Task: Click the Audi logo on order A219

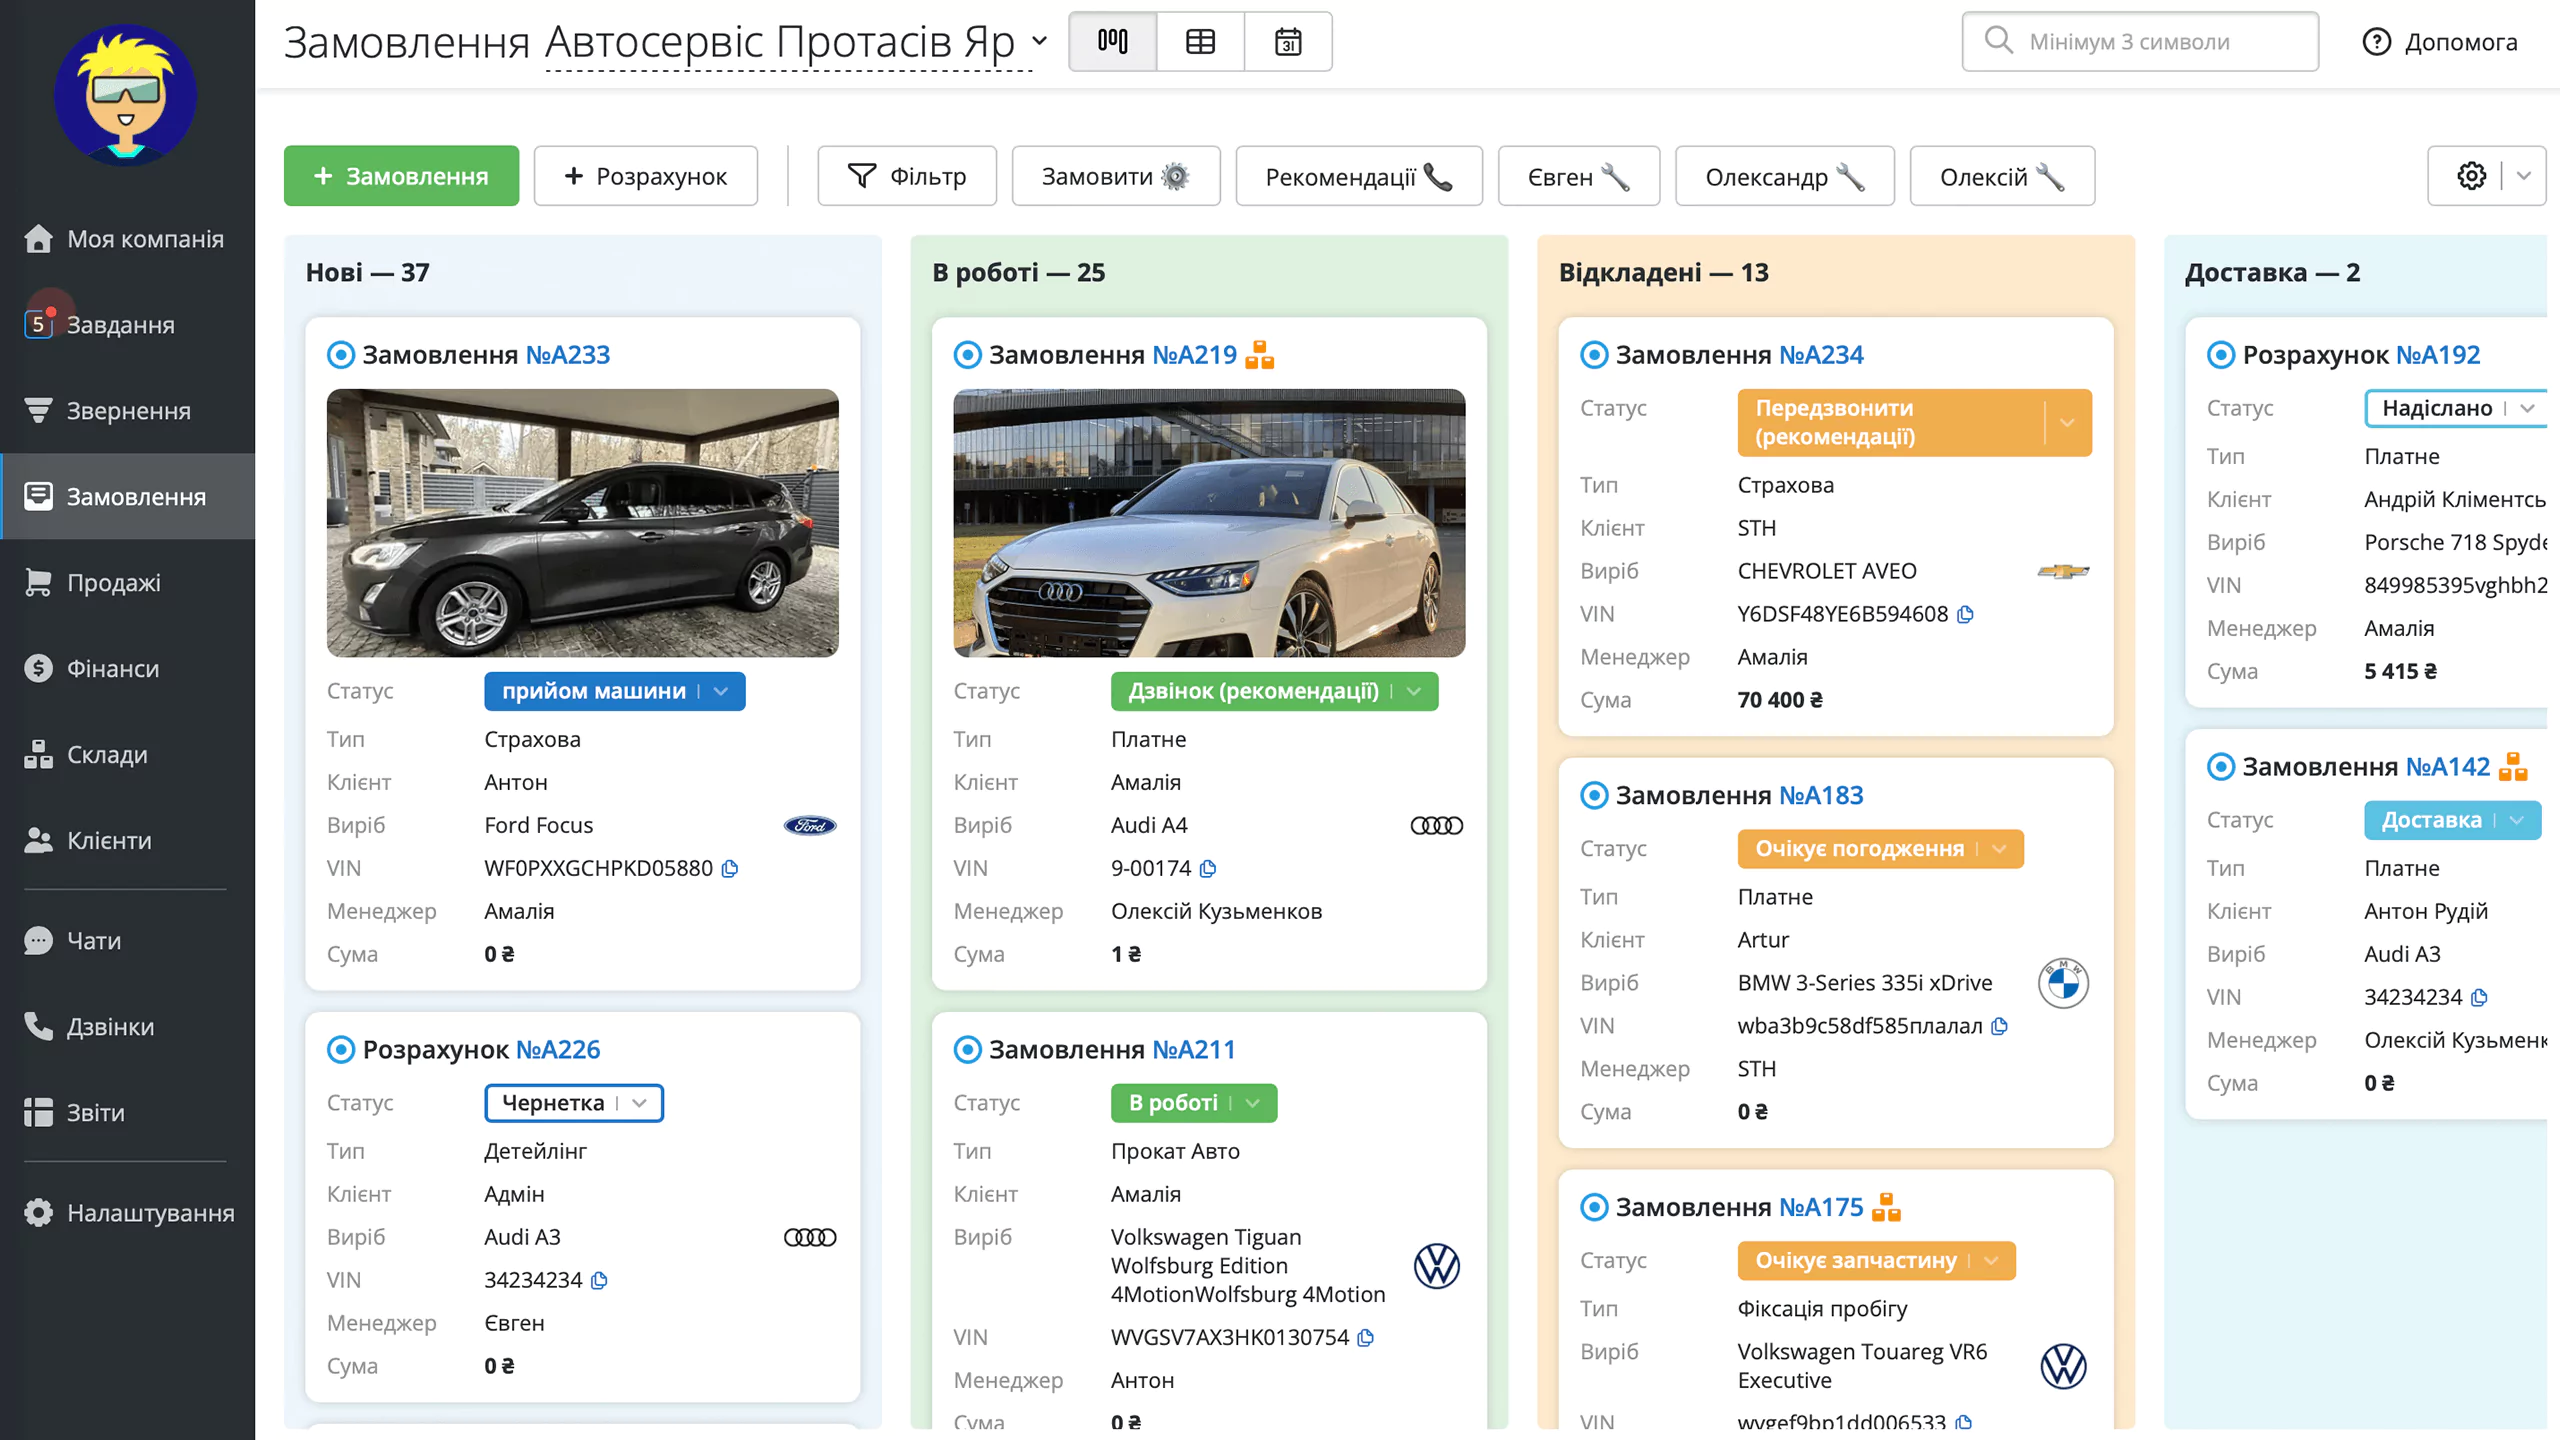Action: [1436, 825]
